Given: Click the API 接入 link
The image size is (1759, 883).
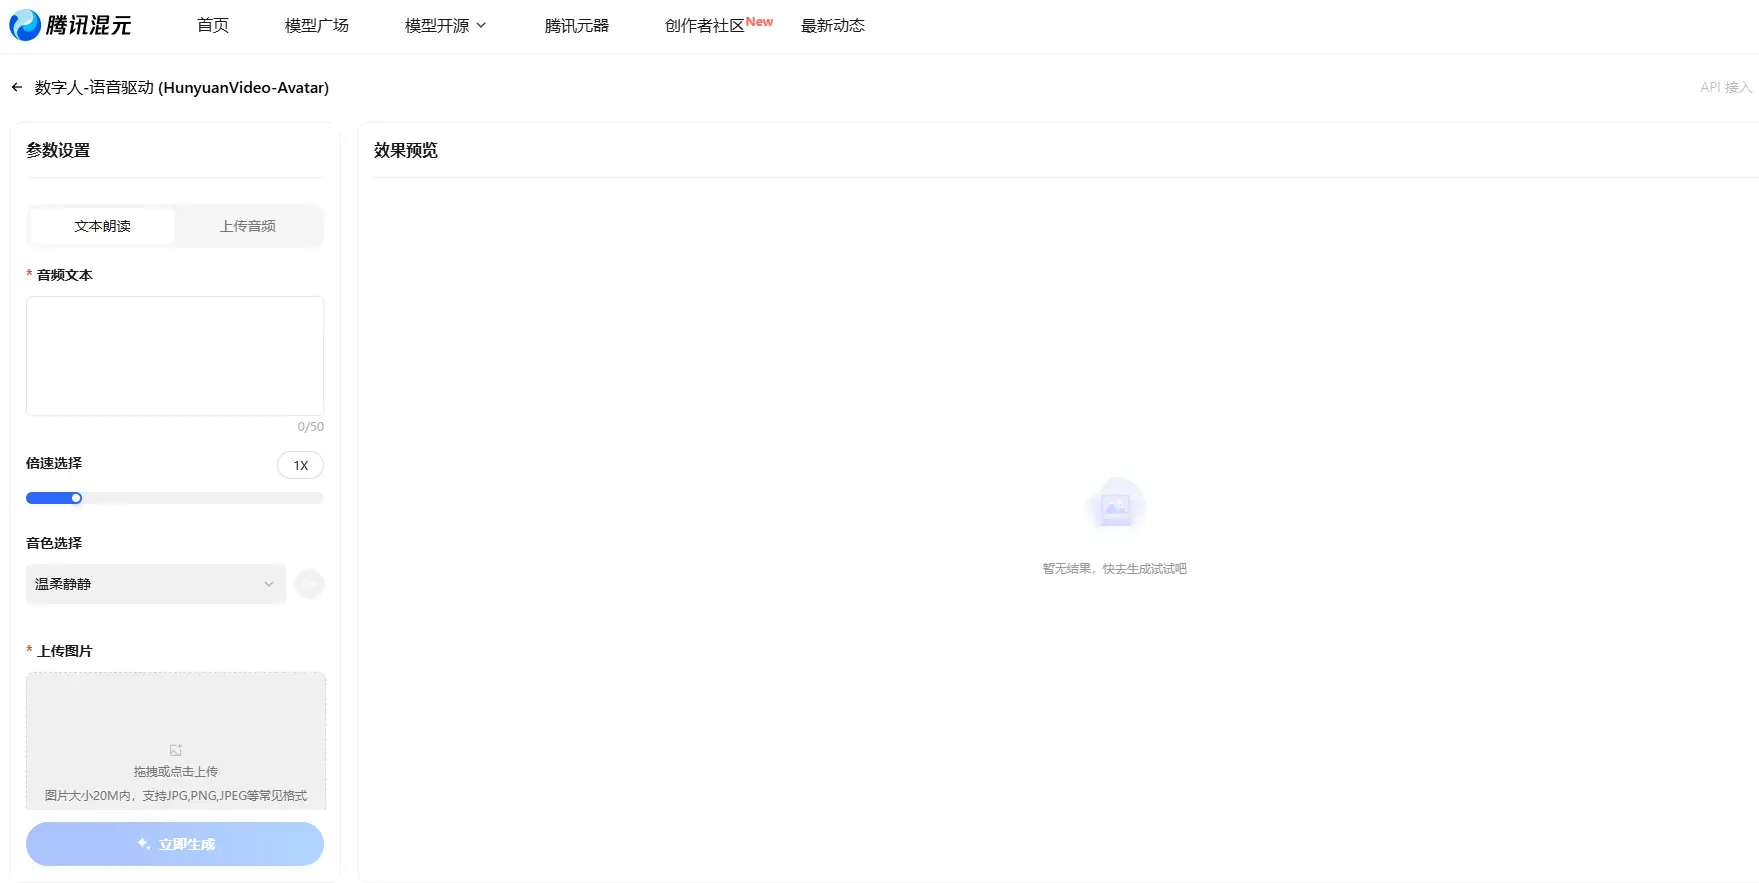Looking at the screenshot, I should (x=1725, y=88).
